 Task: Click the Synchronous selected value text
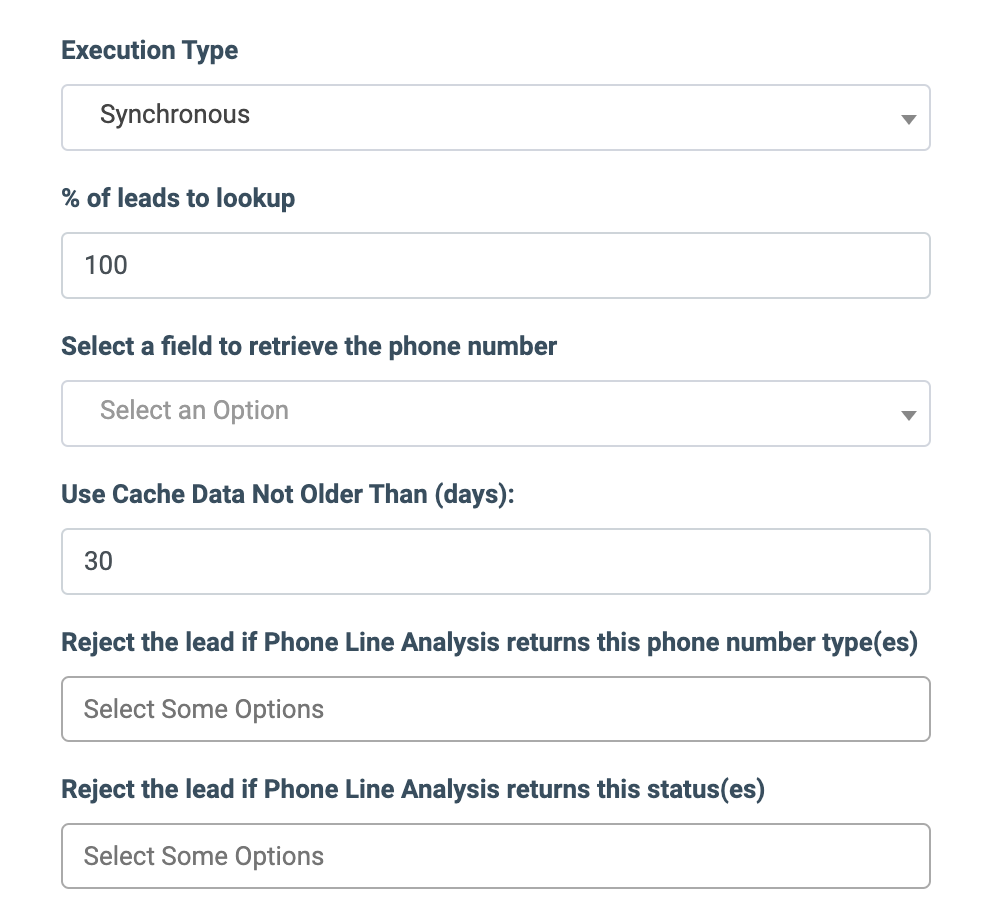[175, 115]
